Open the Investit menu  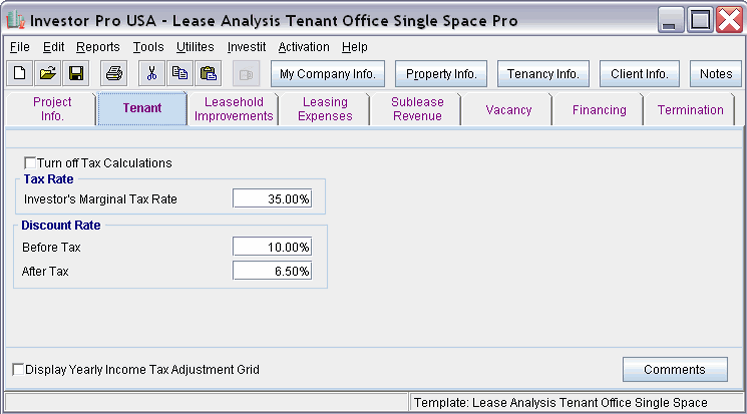pos(247,47)
